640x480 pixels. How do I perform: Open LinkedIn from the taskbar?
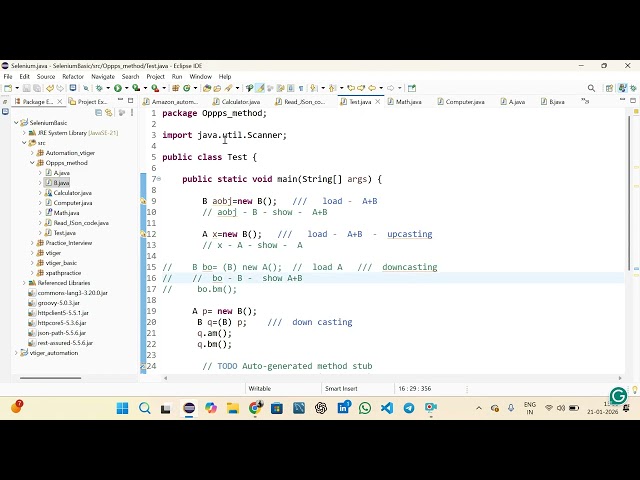coord(343,408)
